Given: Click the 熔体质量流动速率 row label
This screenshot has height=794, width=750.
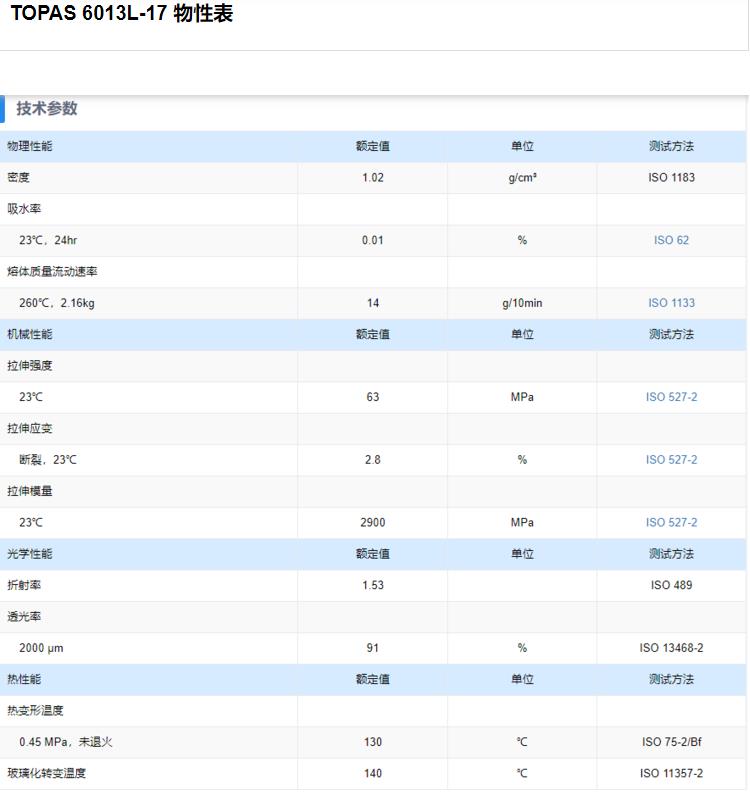Looking at the screenshot, I should click(52, 271).
